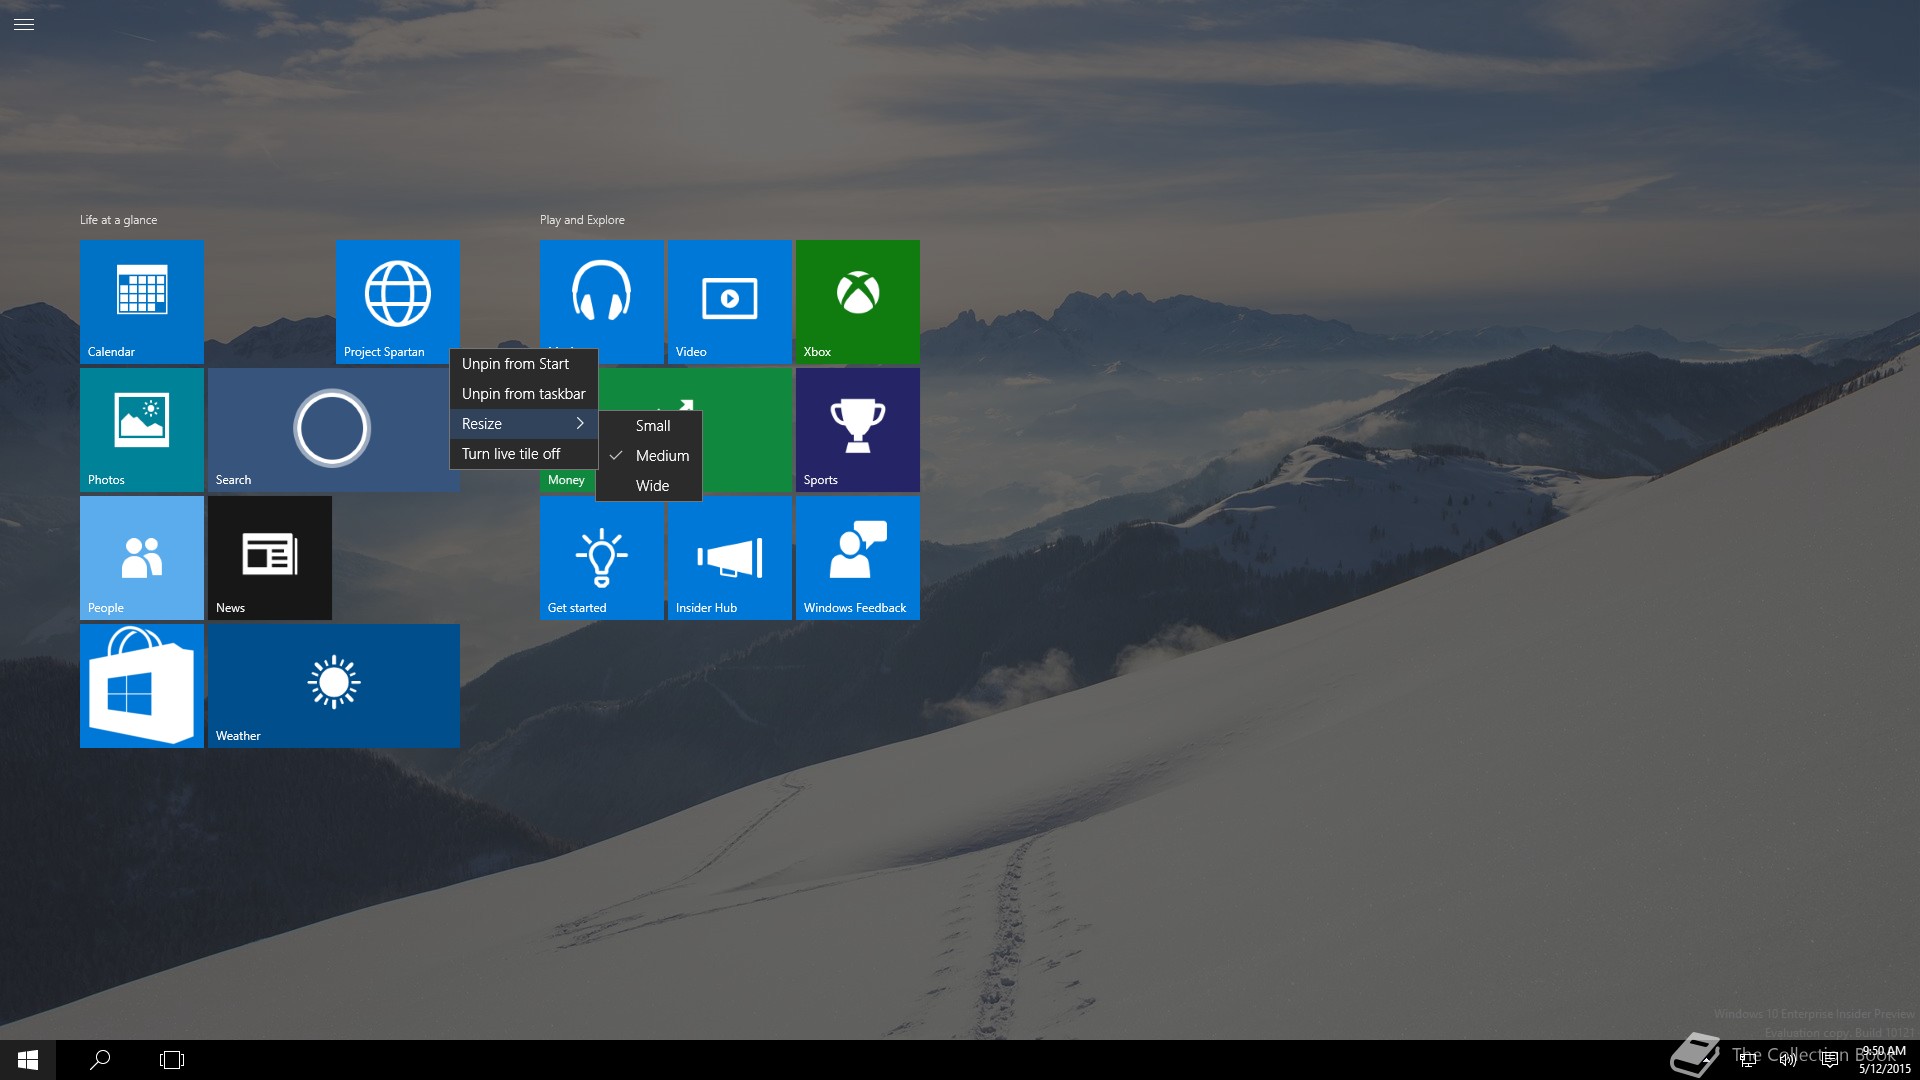Viewport: 1920px width, 1080px height.
Task: Select Turn live tile off
Action: (524, 454)
